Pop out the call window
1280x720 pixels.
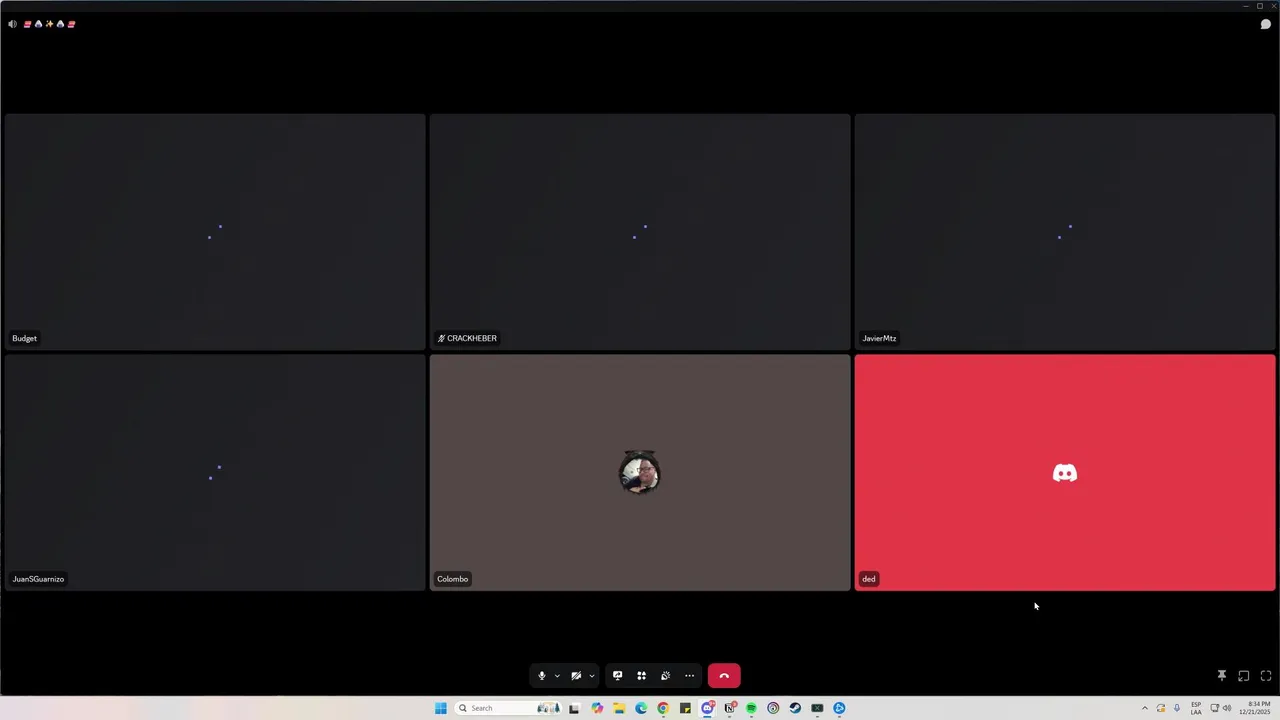1243,676
